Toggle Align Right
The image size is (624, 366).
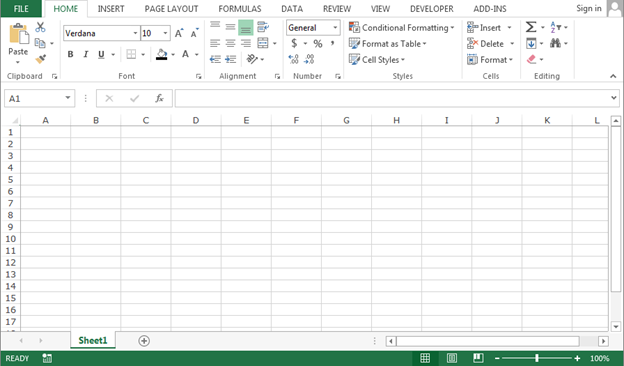[246, 43]
